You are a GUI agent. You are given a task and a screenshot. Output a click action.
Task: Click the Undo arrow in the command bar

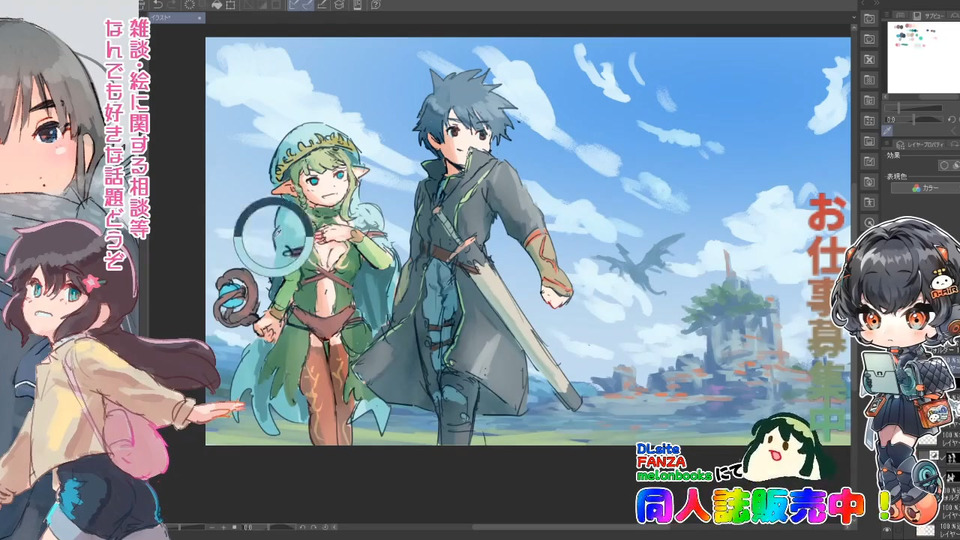[x=157, y=4]
